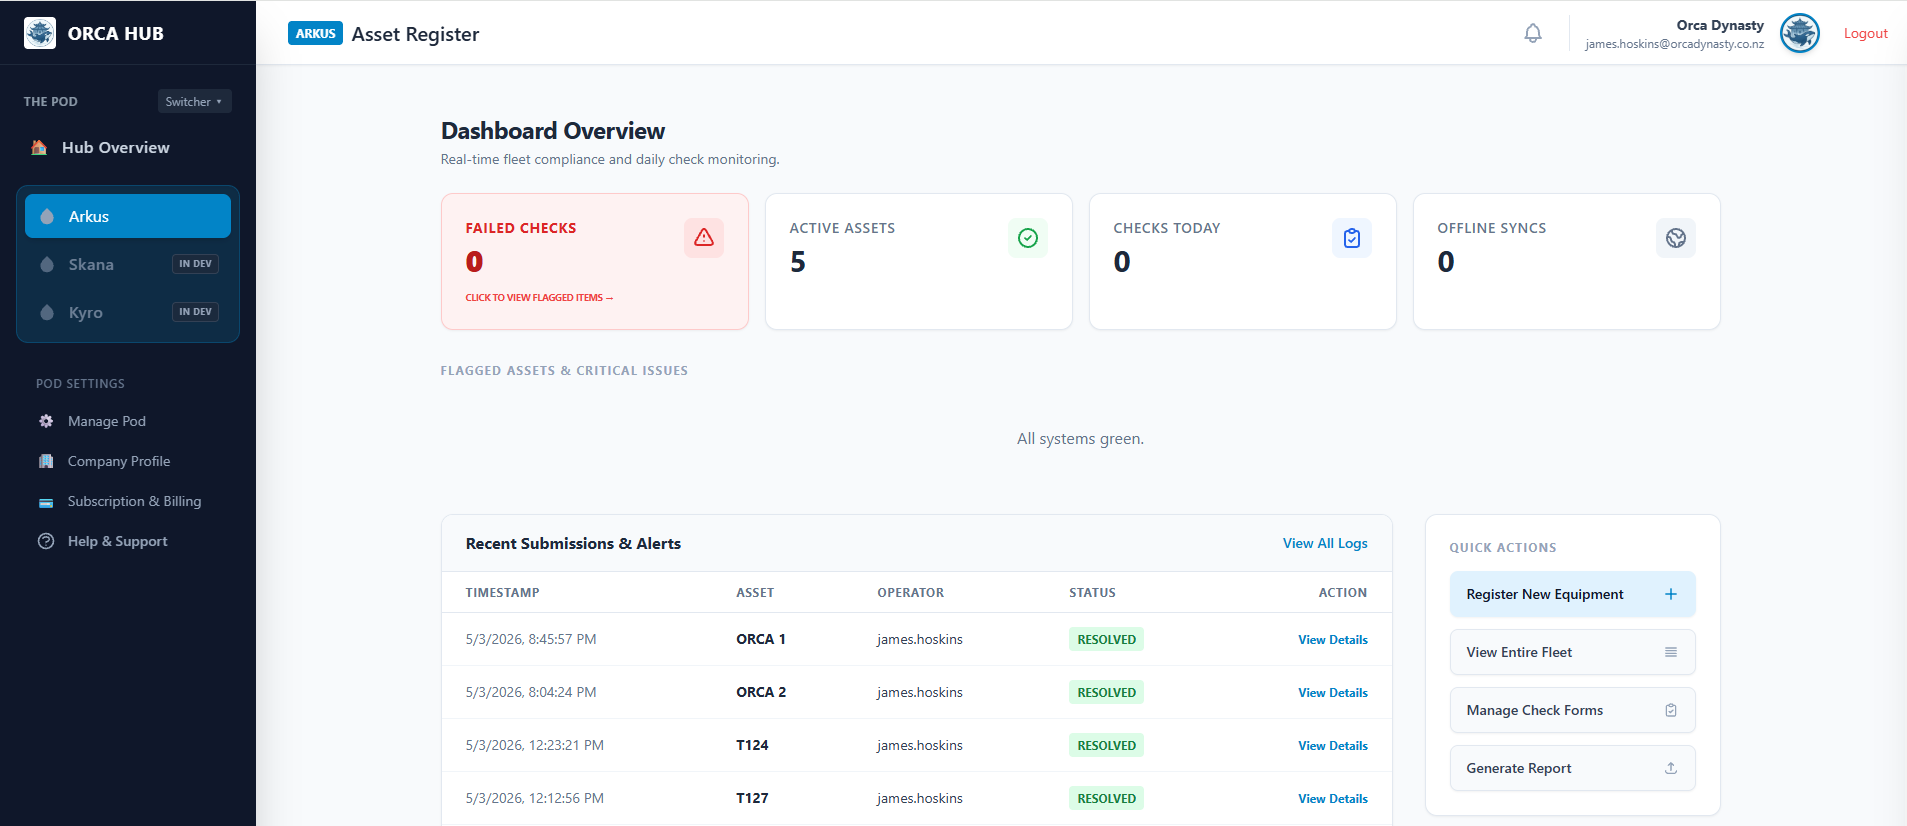Viewport: 1907px width, 826px height.
Task: Click the Checks Today clipboard icon
Action: pyautogui.click(x=1352, y=237)
